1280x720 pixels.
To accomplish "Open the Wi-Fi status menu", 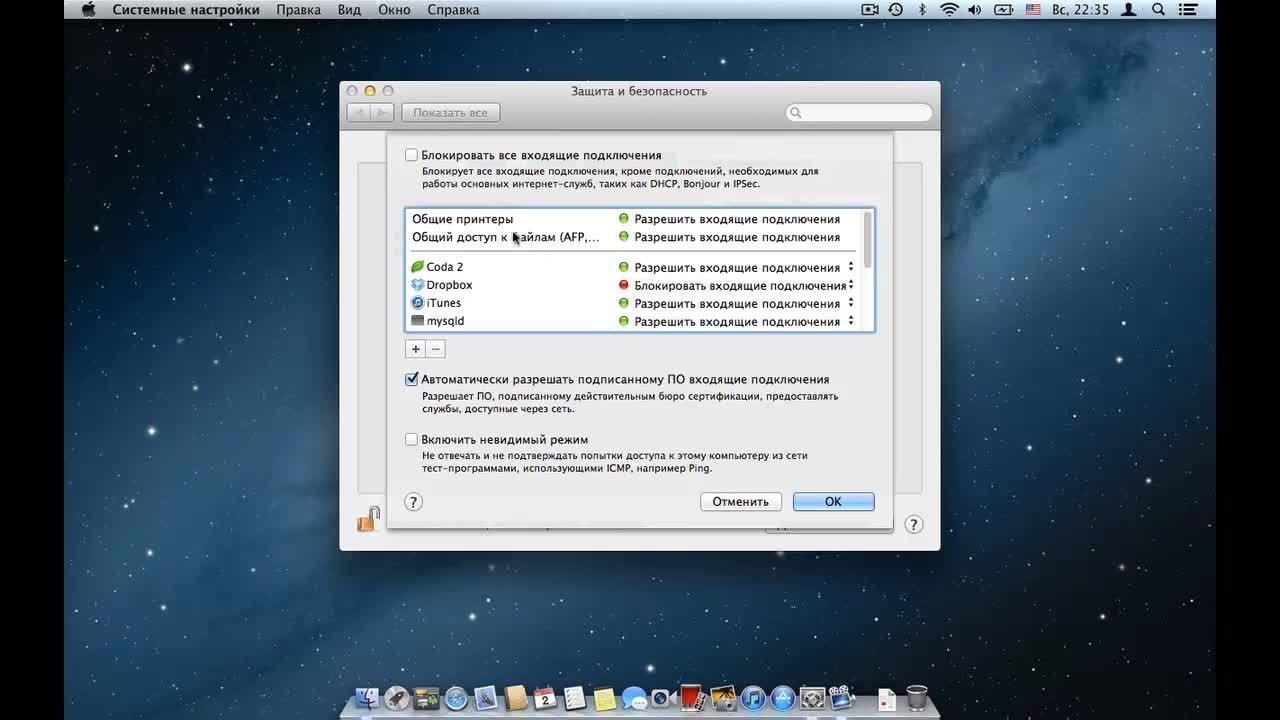I will click(949, 9).
